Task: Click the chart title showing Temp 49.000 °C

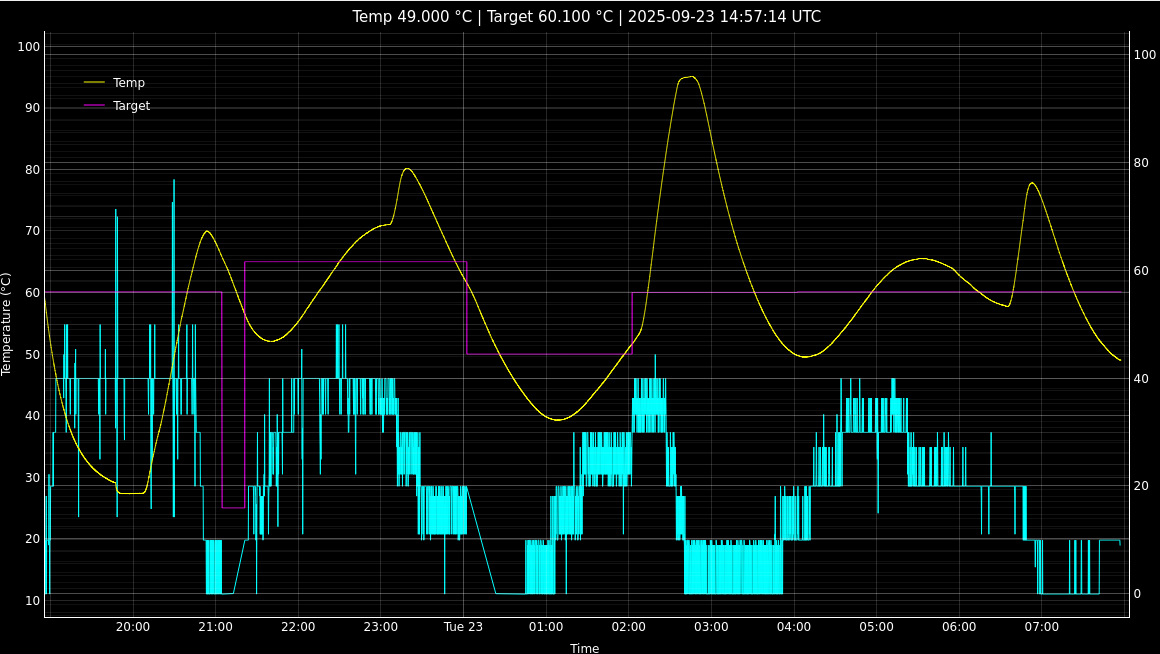Action: 586,17
